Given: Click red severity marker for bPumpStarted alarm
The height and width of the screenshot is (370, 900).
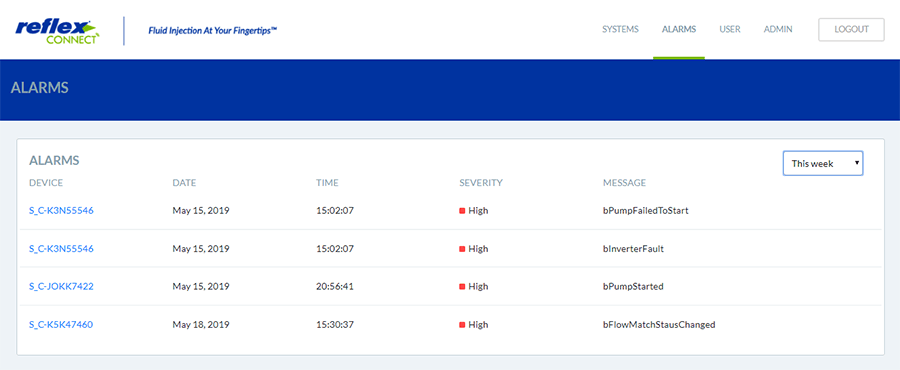Looking at the screenshot, I should coord(462,286).
